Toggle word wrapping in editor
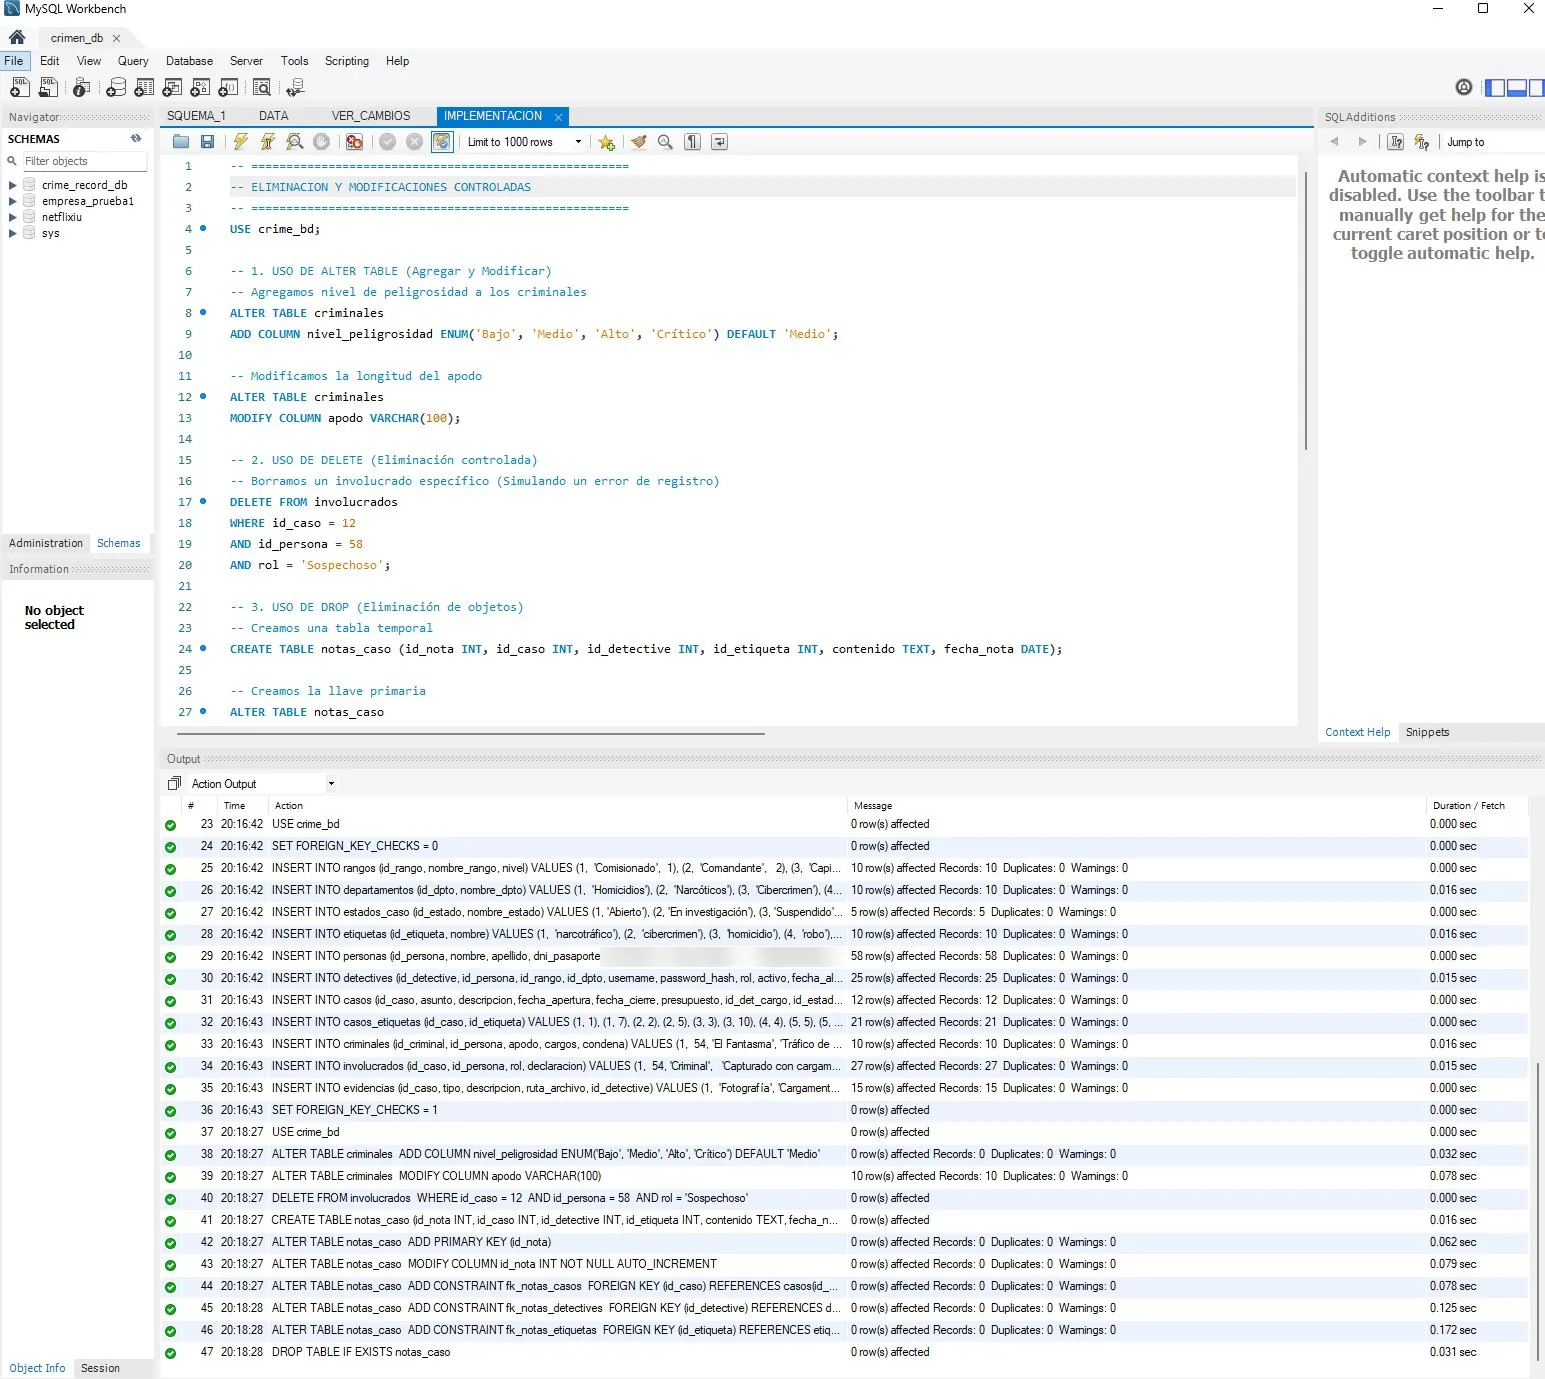 [719, 142]
